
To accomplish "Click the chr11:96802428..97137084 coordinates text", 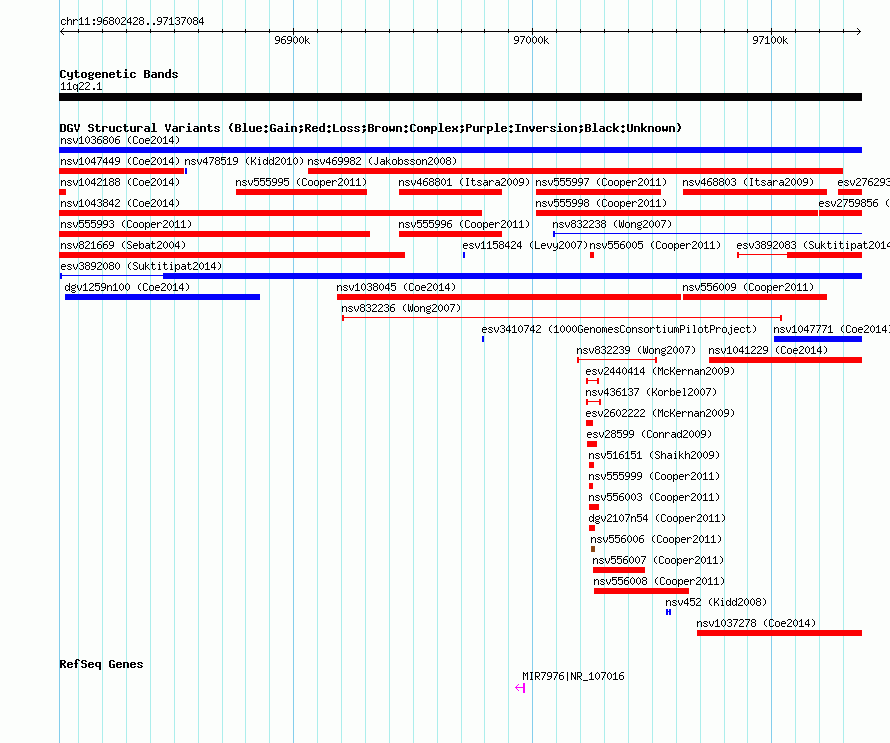I will click(x=132, y=21).
